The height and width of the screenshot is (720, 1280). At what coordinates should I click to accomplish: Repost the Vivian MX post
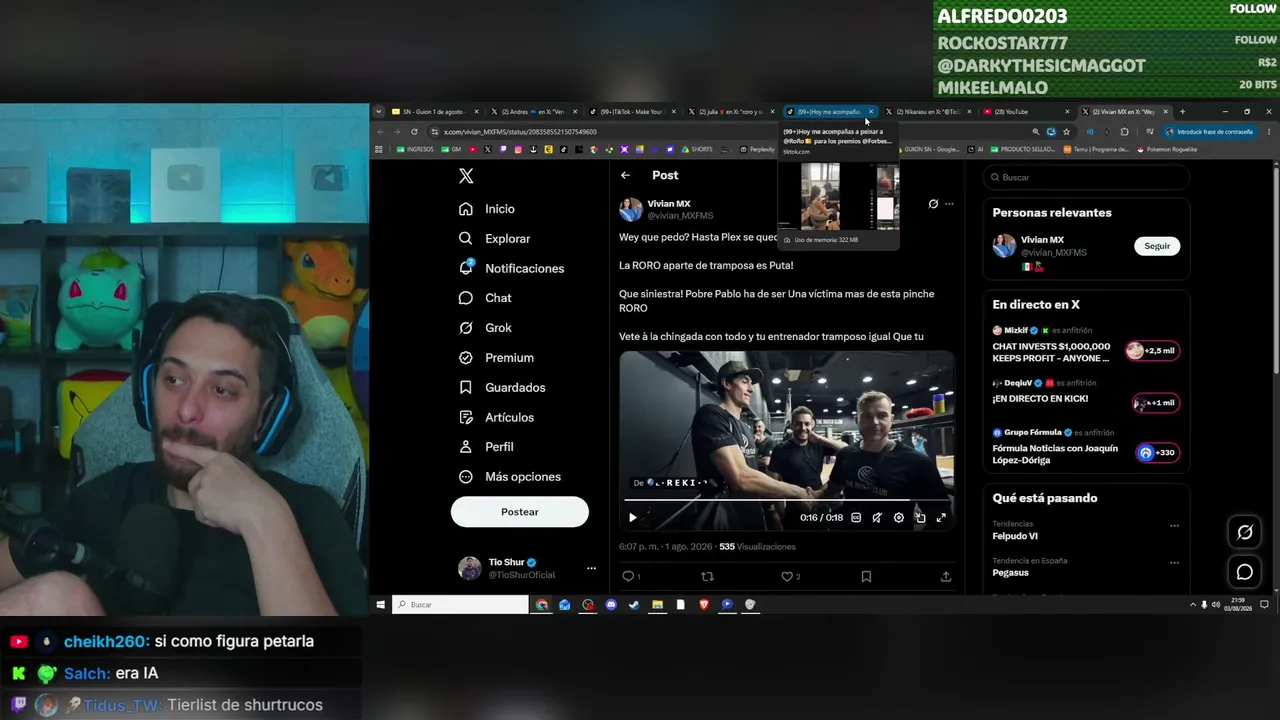(x=708, y=576)
